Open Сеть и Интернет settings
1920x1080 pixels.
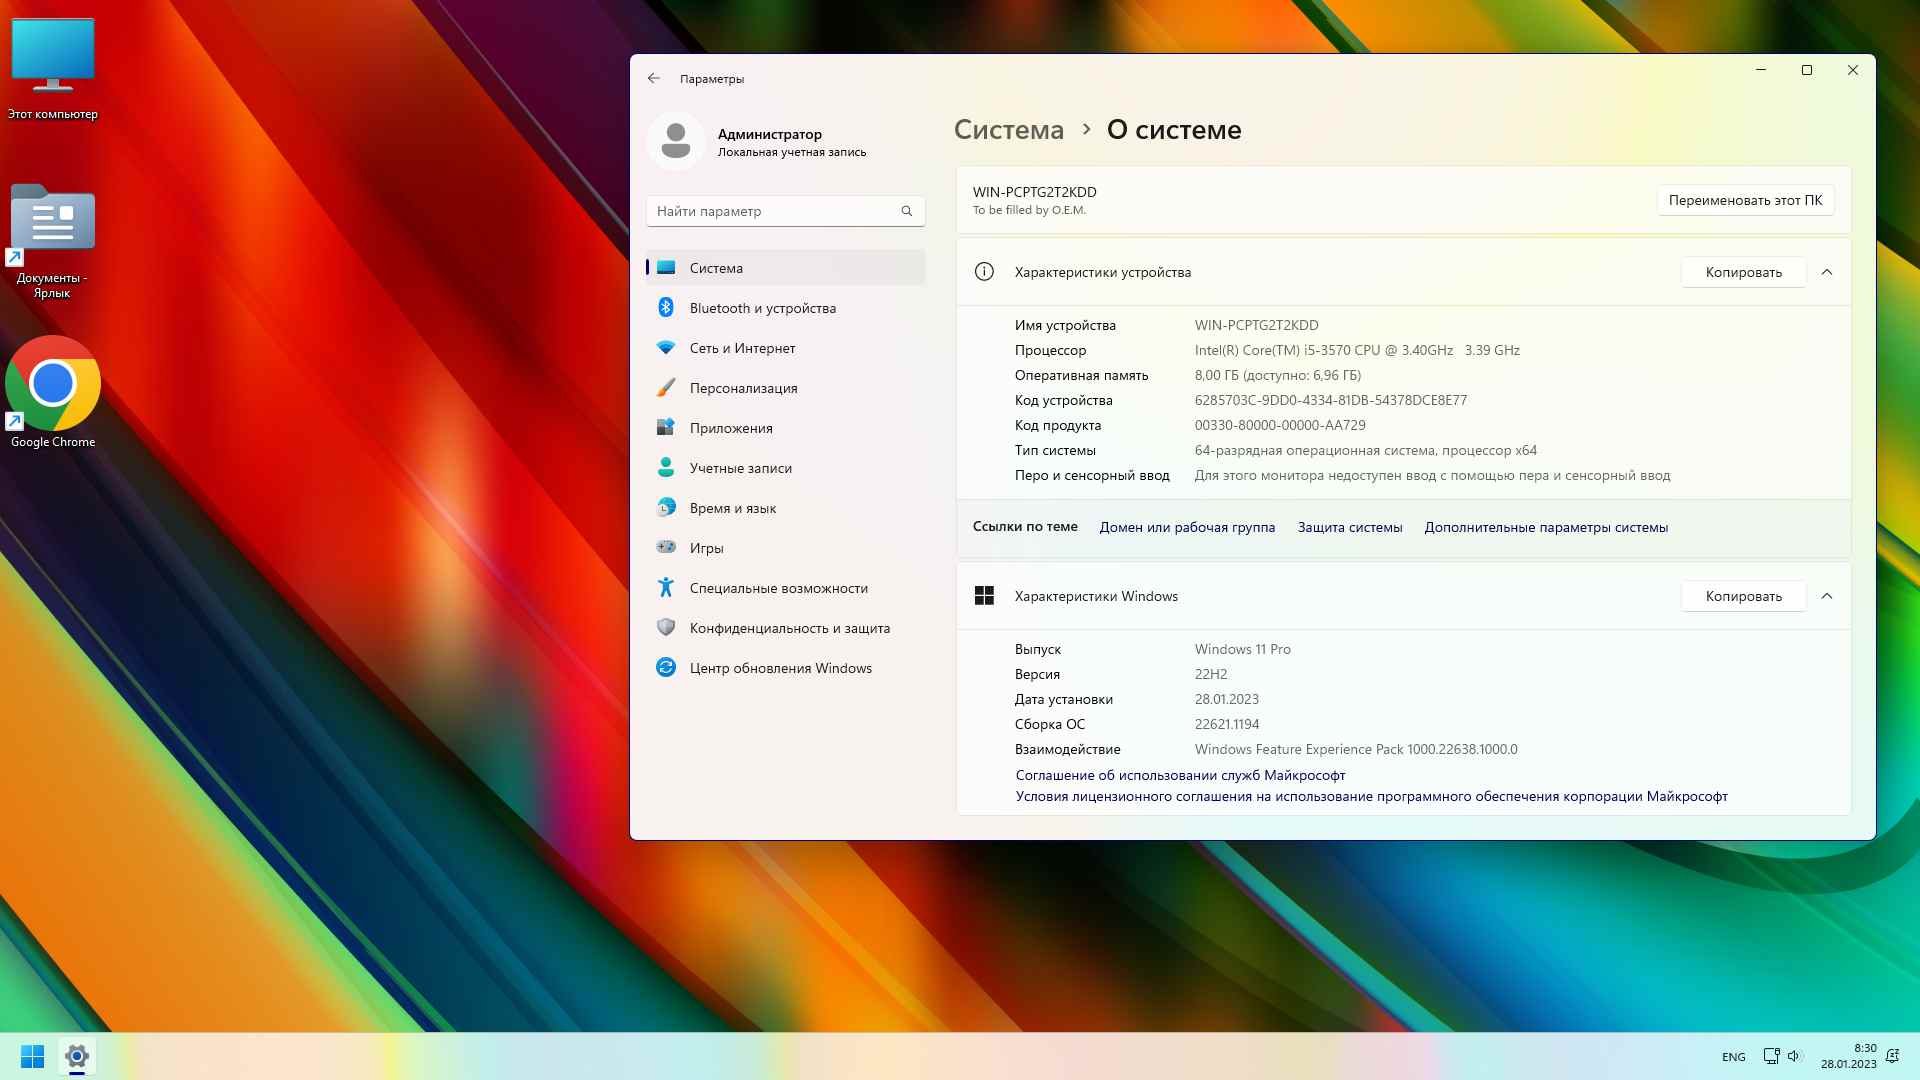tap(742, 348)
